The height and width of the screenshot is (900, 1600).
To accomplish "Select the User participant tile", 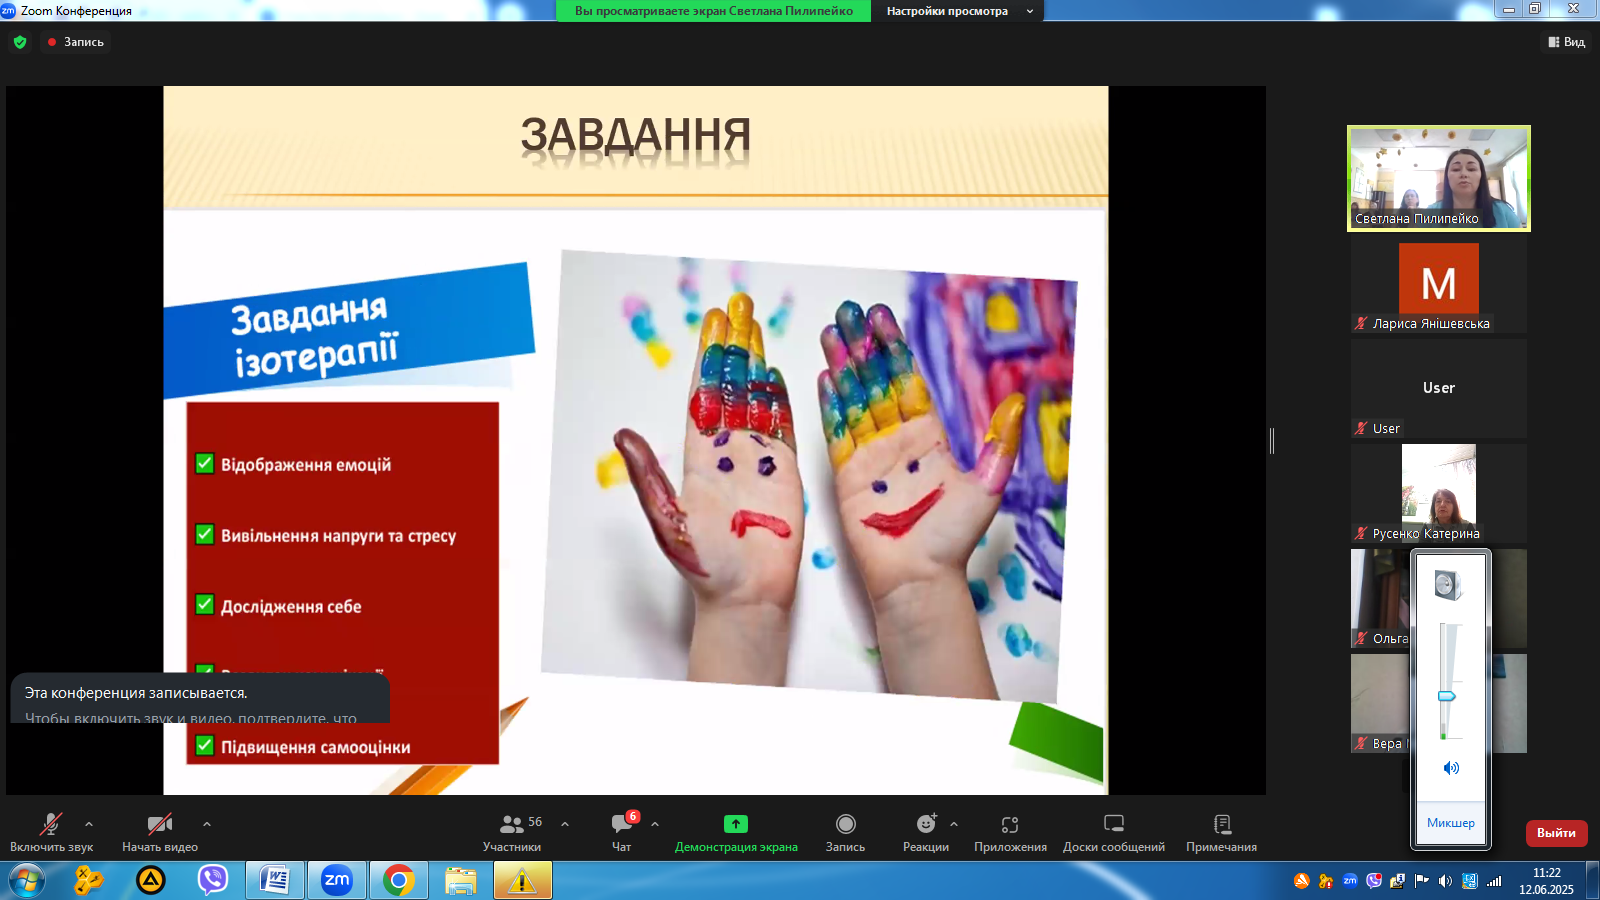I will click(1439, 388).
